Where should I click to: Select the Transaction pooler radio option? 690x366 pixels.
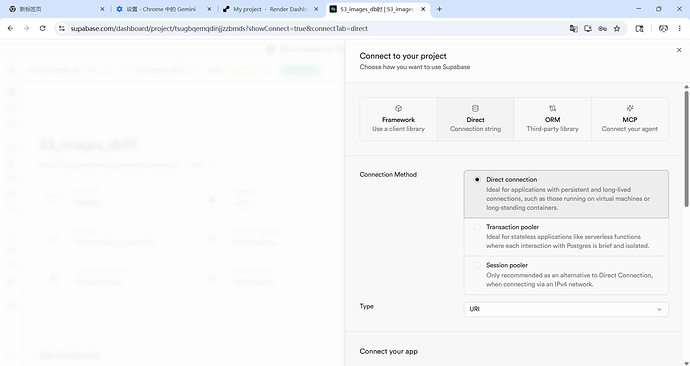point(477,227)
